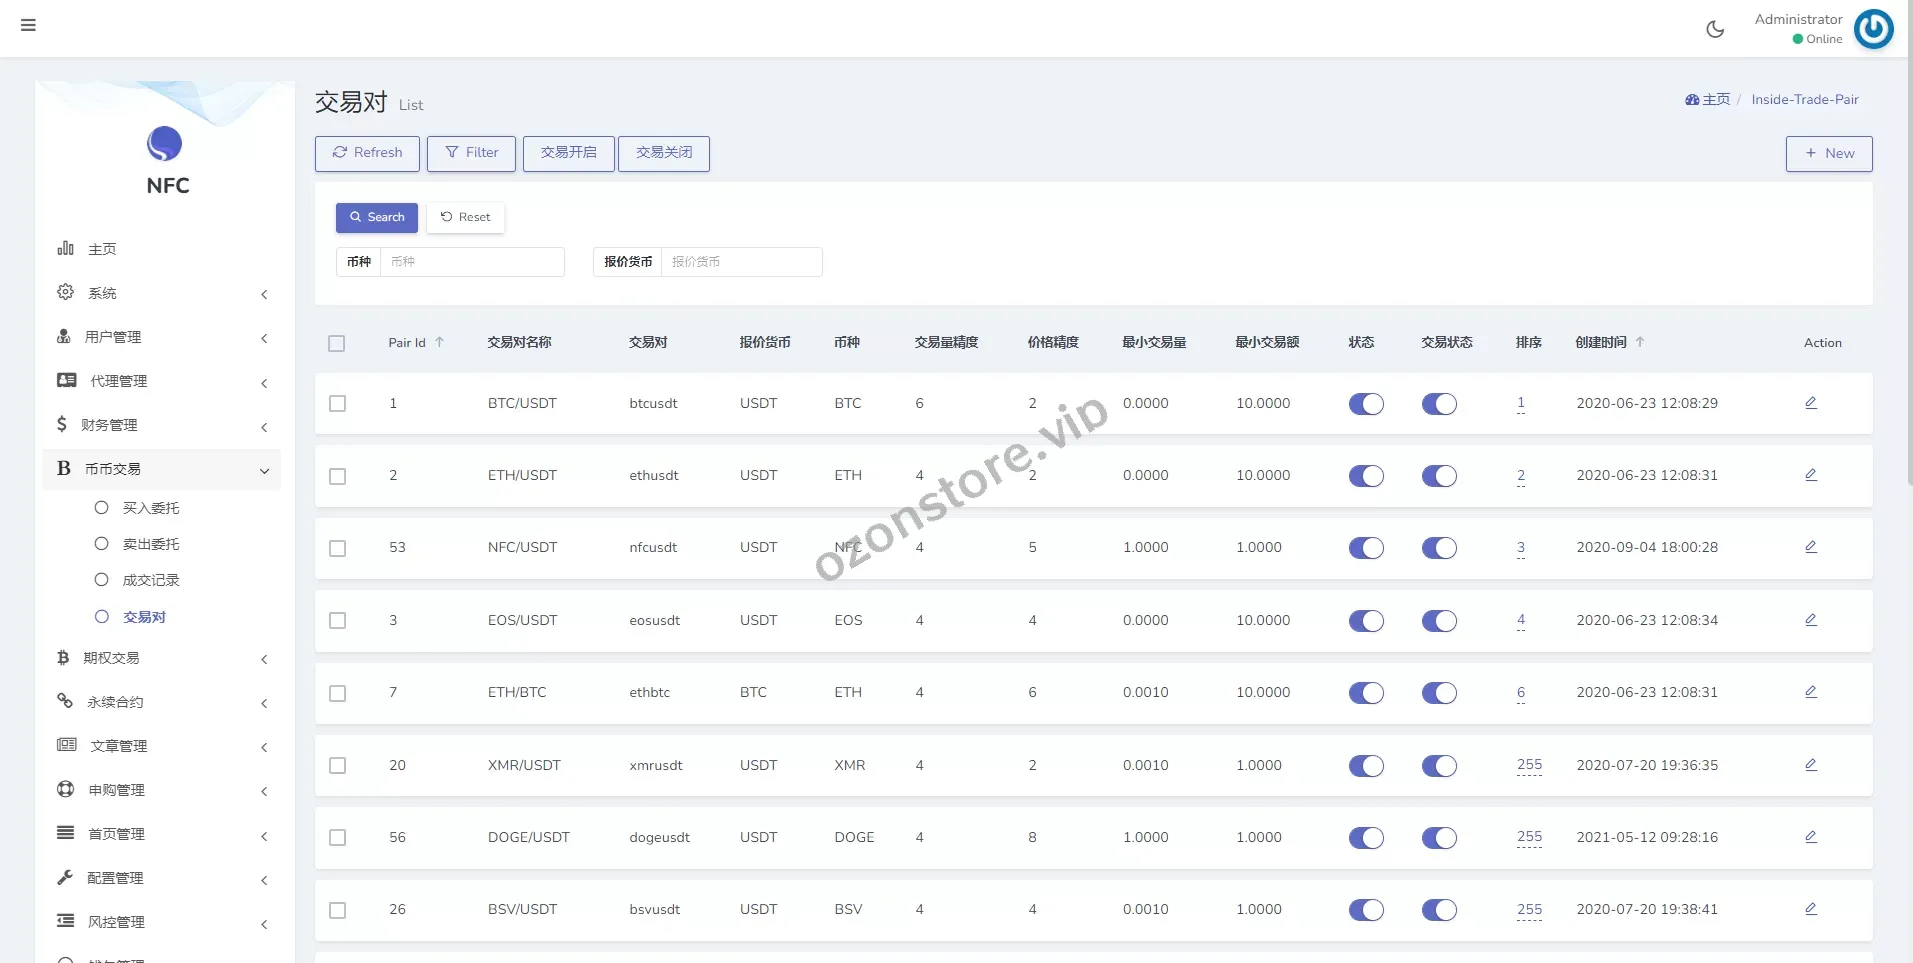Open 买入委托 in sidebar
1913x963 pixels.
tap(151, 508)
